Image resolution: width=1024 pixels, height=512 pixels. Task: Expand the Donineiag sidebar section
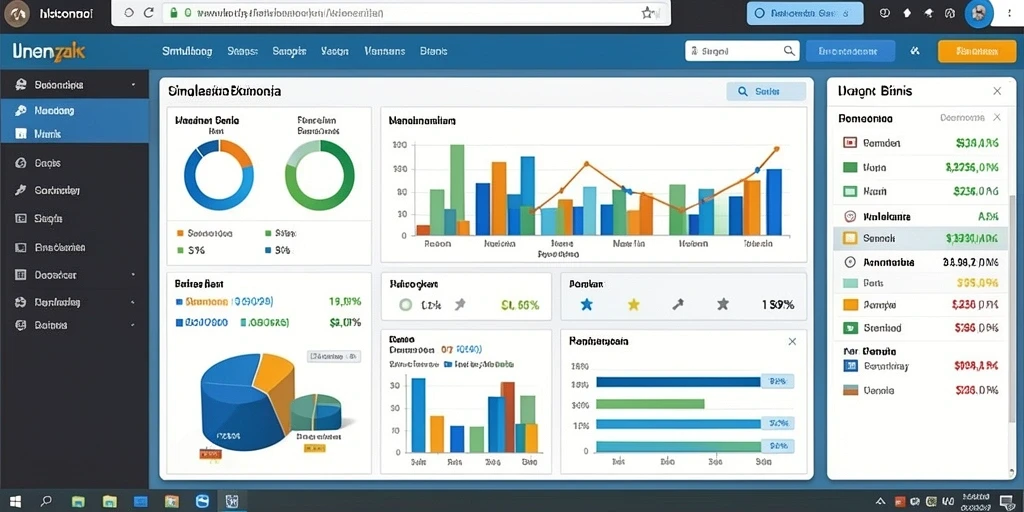tap(74, 302)
